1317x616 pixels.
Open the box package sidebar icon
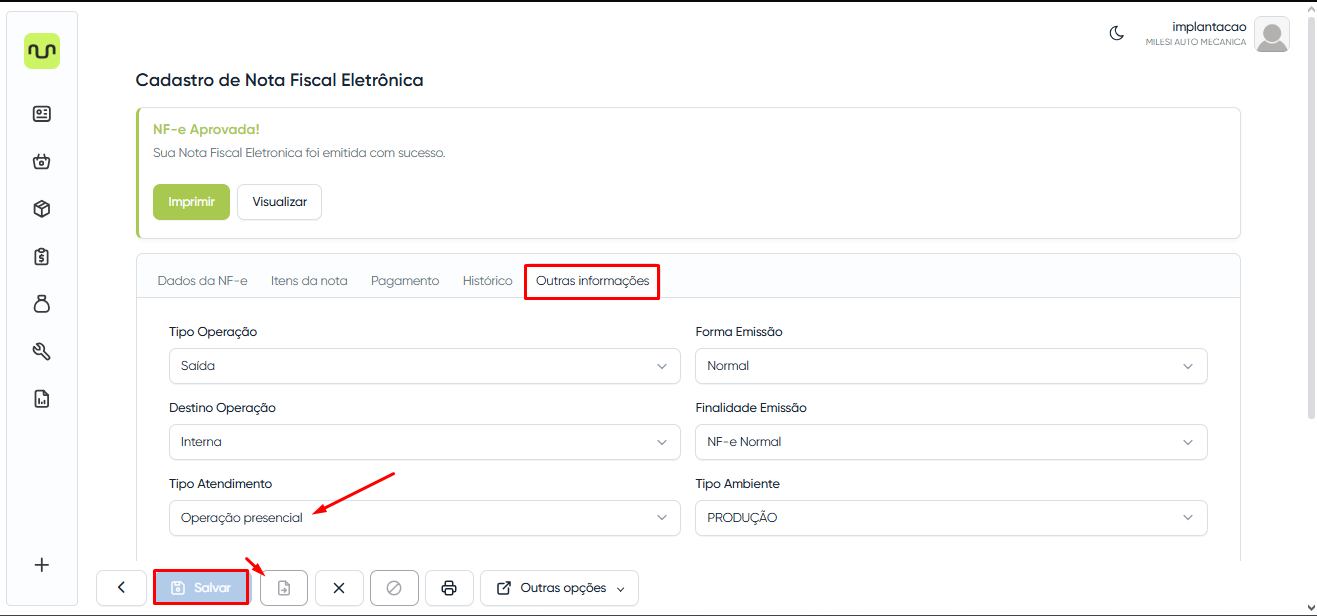pyautogui.click(x=42, y=209)
